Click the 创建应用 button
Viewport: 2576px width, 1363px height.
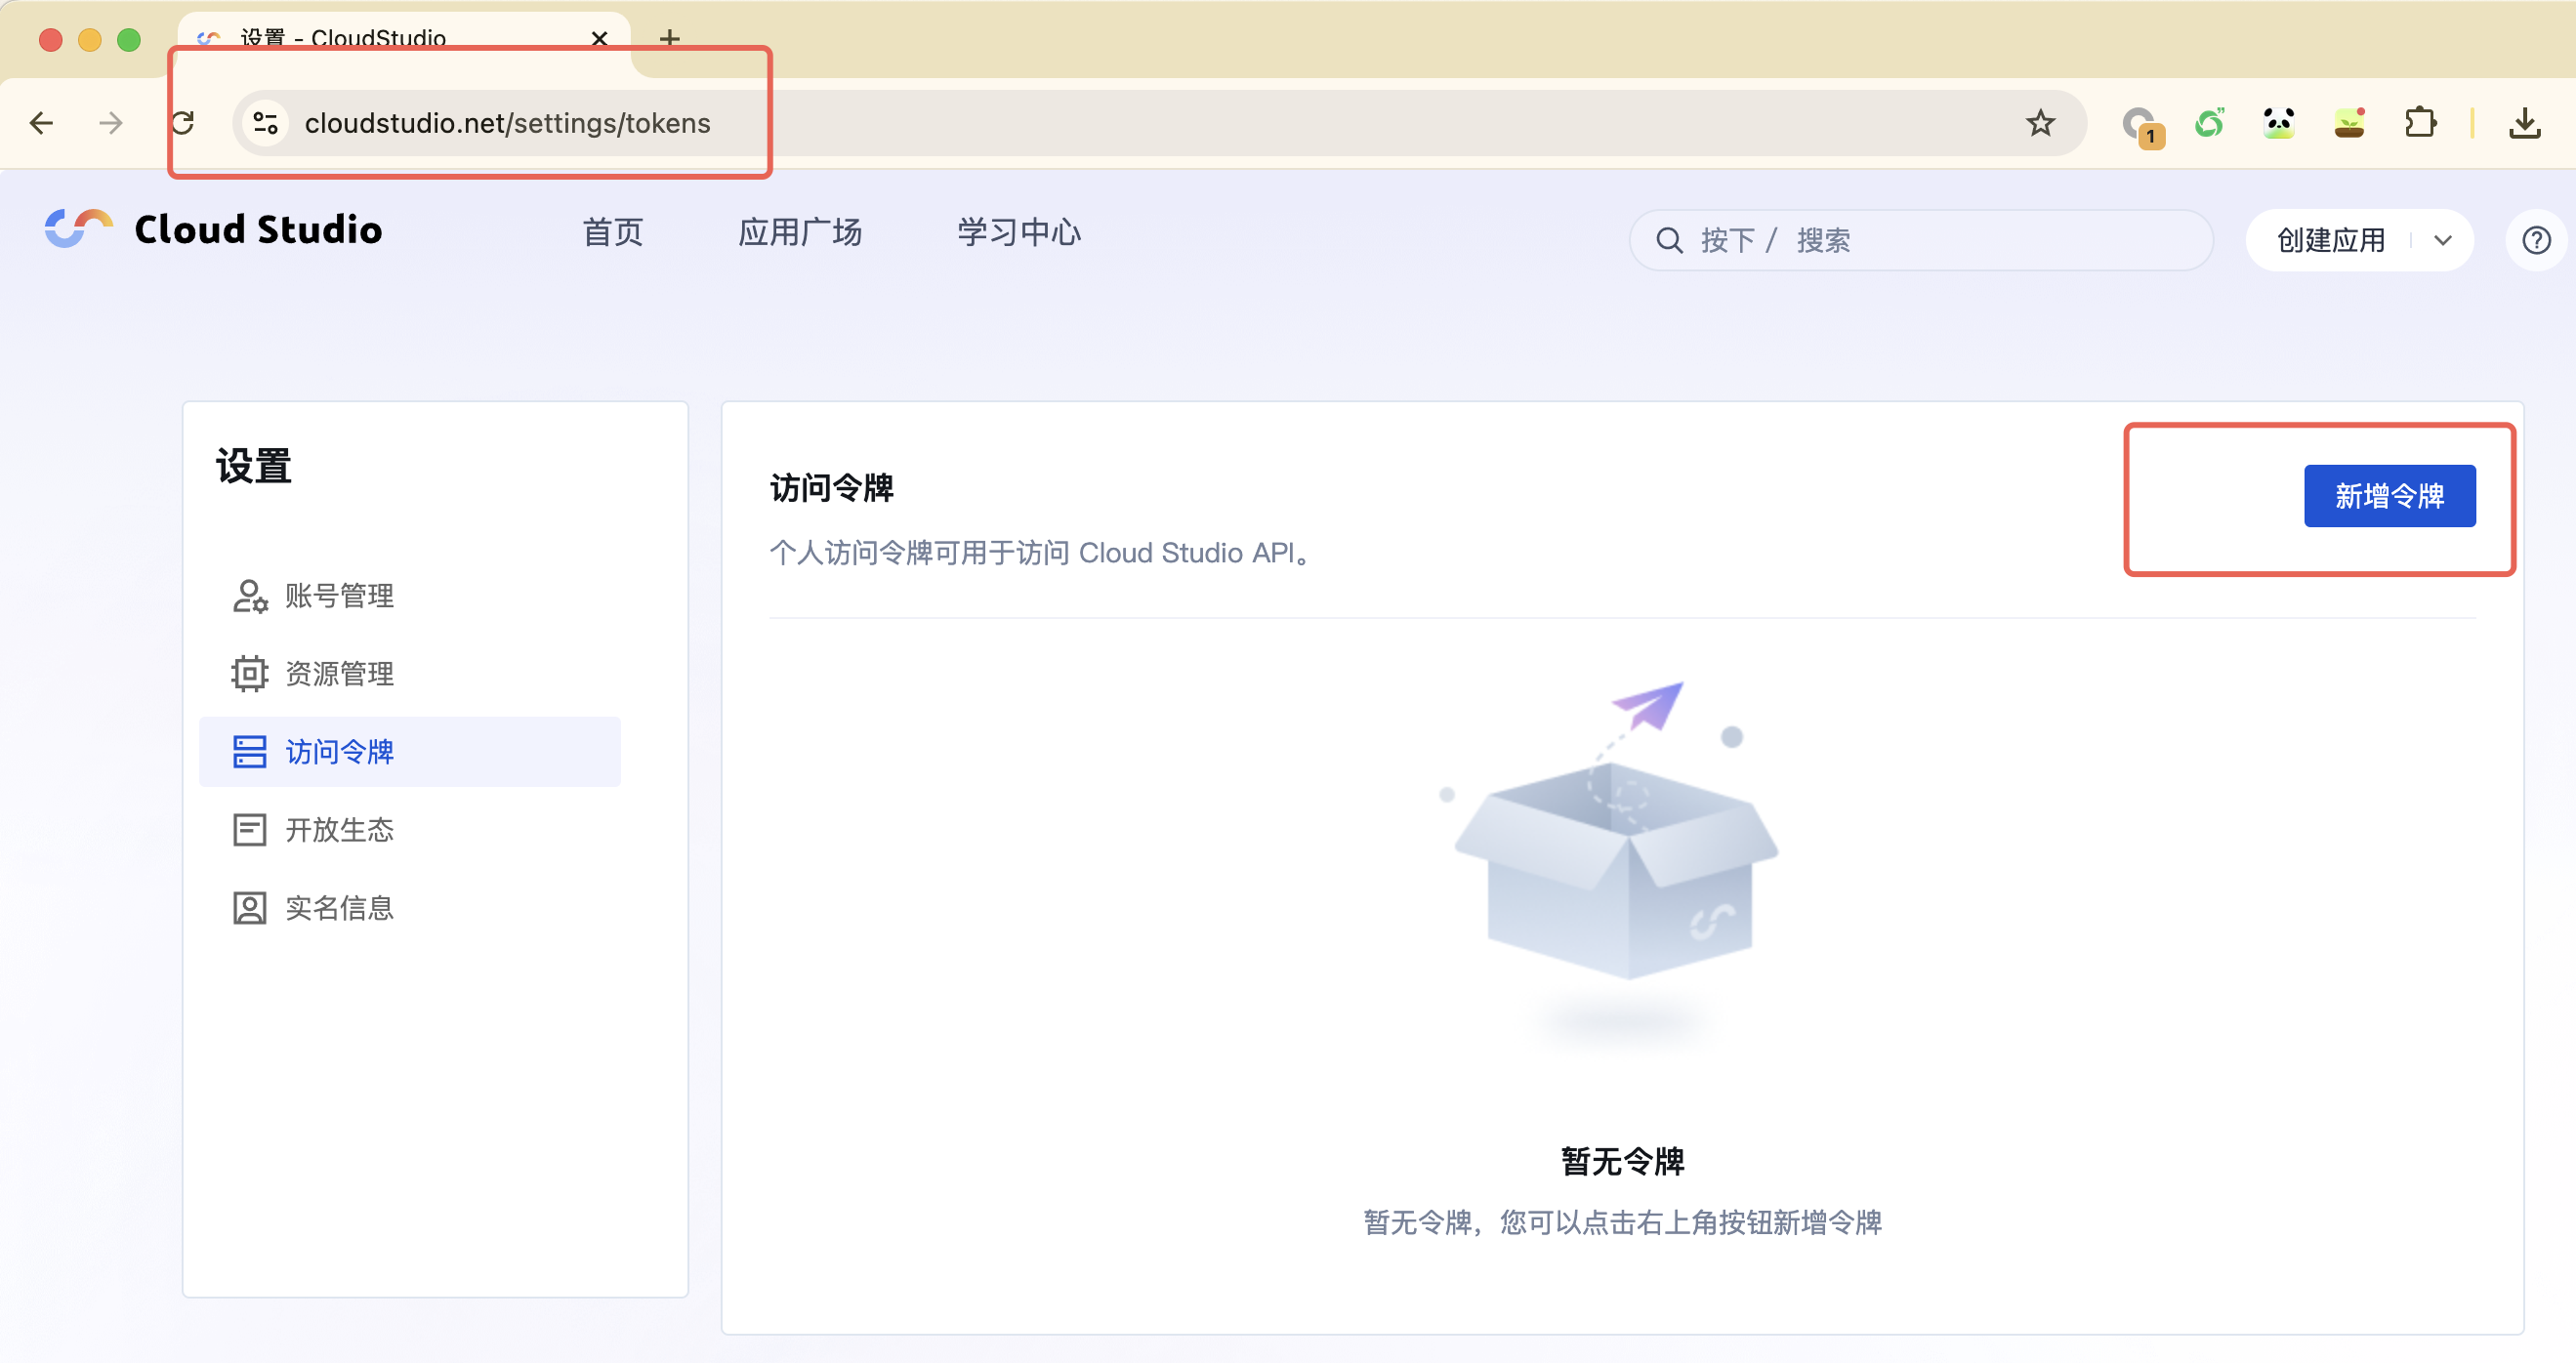2331,240
